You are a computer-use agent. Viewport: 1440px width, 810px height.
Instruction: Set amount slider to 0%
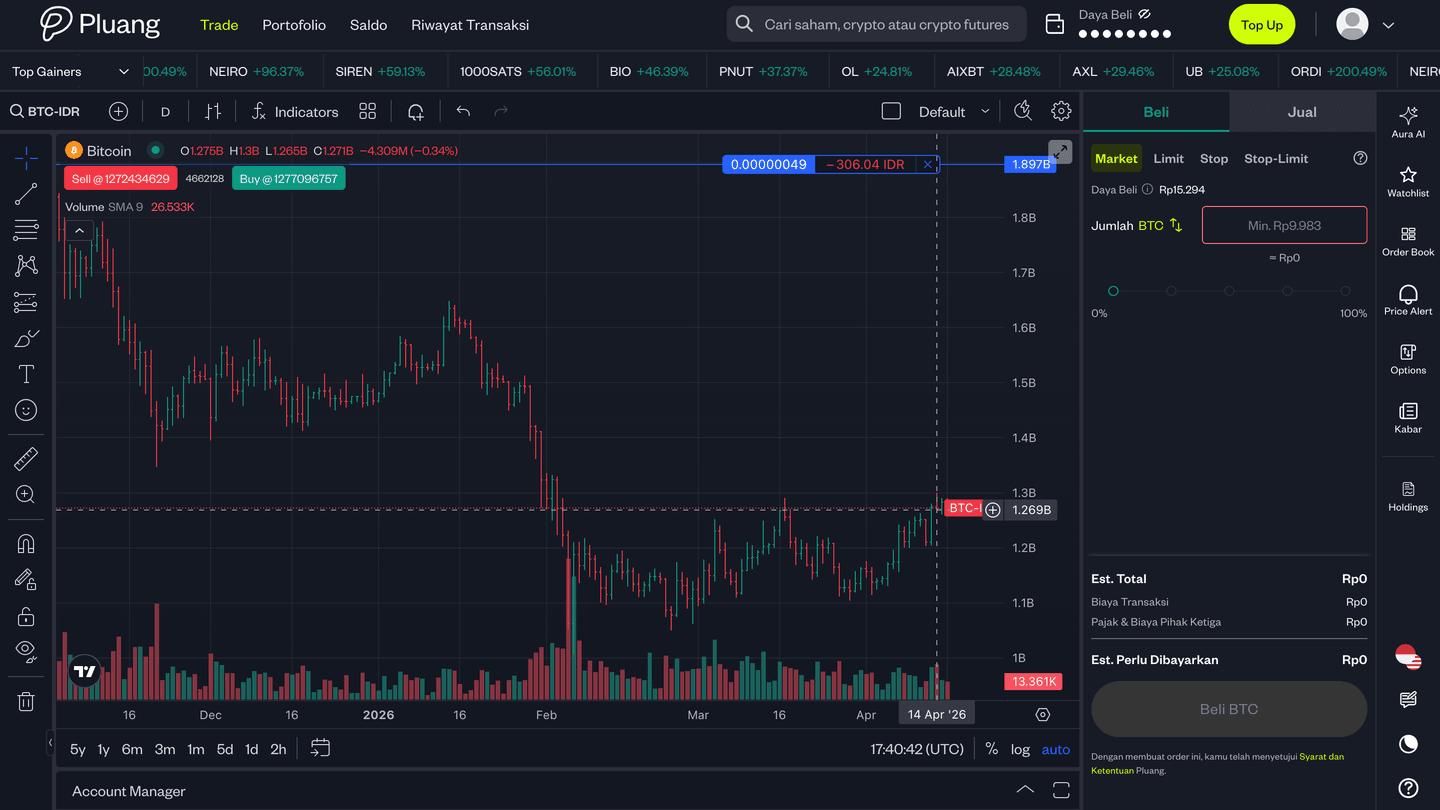pyautogui.click(x=1113, y=291)
